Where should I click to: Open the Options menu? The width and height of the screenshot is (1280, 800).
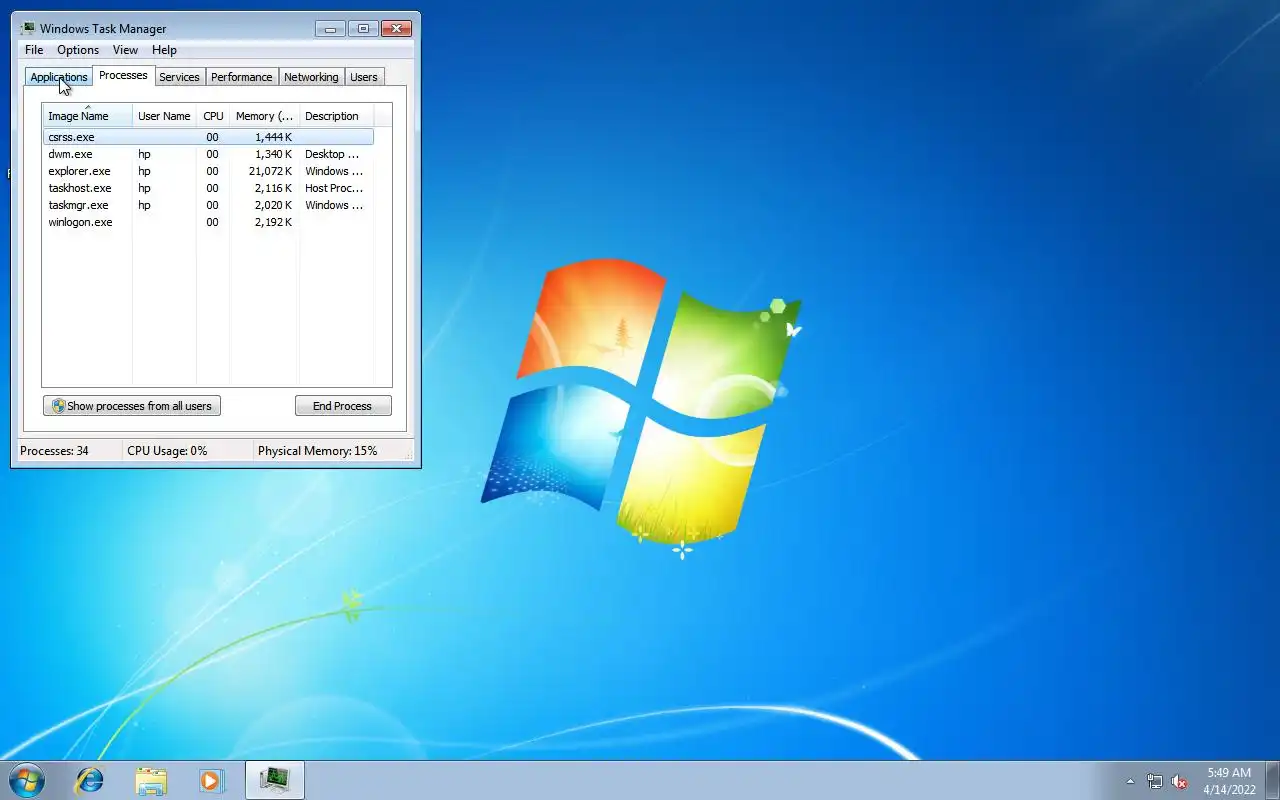(78, 50)
